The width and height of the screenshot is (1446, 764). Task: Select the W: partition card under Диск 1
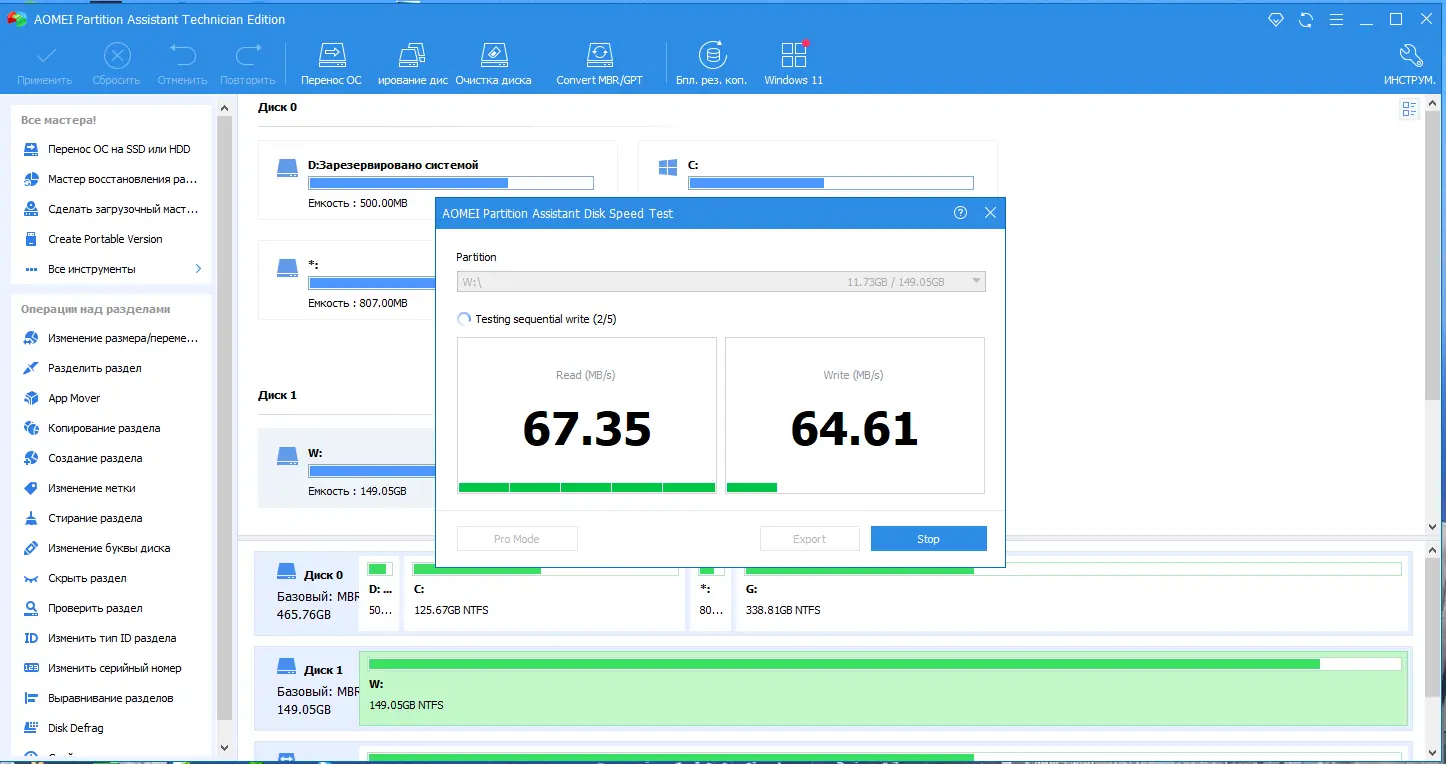346,468
